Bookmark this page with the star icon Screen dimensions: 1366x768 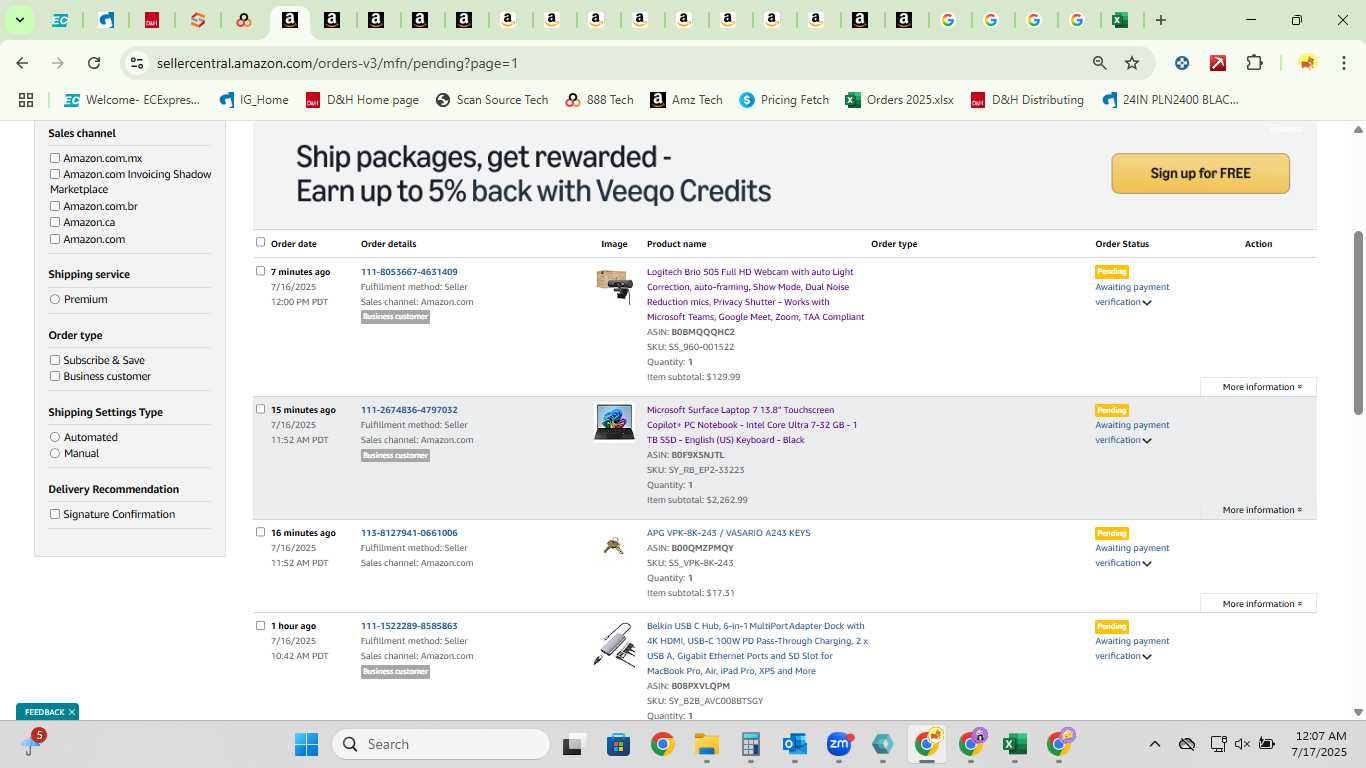click(x=1132, y=63)
